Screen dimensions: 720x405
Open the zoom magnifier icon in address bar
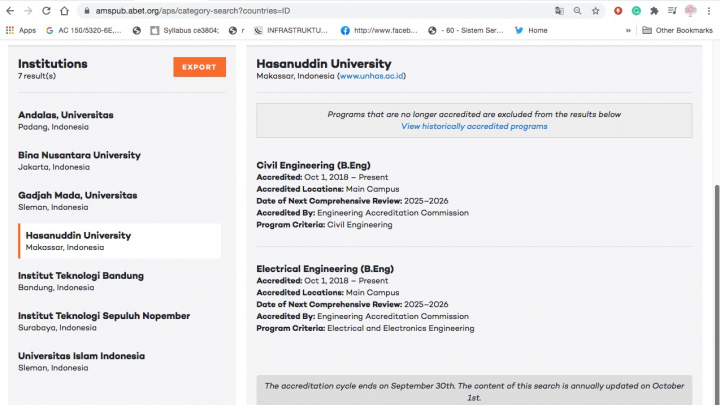coord(578,10)
